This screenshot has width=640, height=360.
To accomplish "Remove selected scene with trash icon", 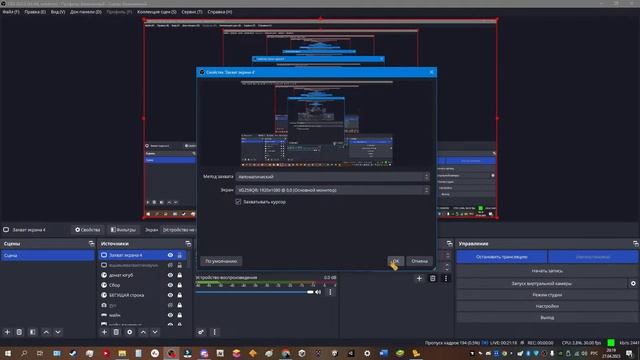I will click(x=19, y=332).
